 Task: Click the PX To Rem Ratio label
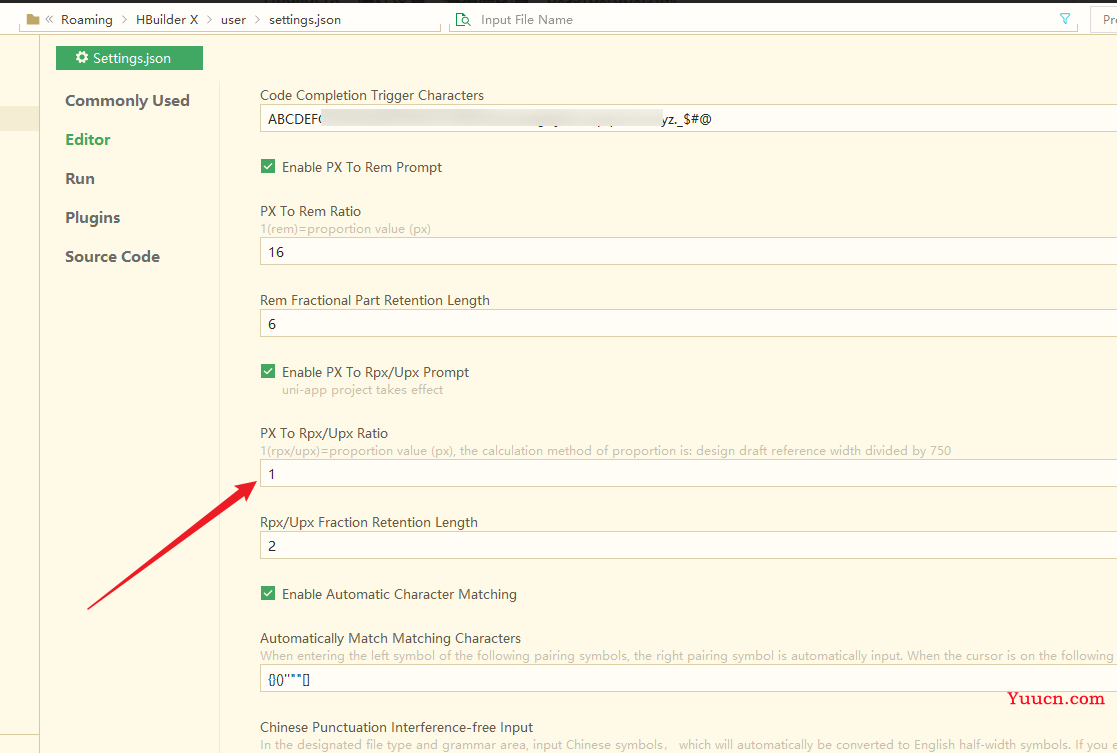pyautogui.click(x=311, y=211)
